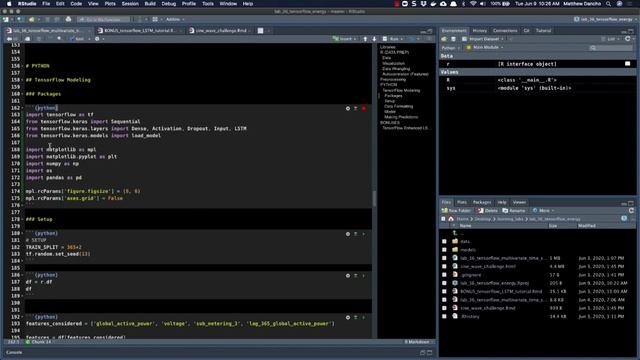
Task: Open the workspace panes layout grid icon
Action: [x=155, y=19]
